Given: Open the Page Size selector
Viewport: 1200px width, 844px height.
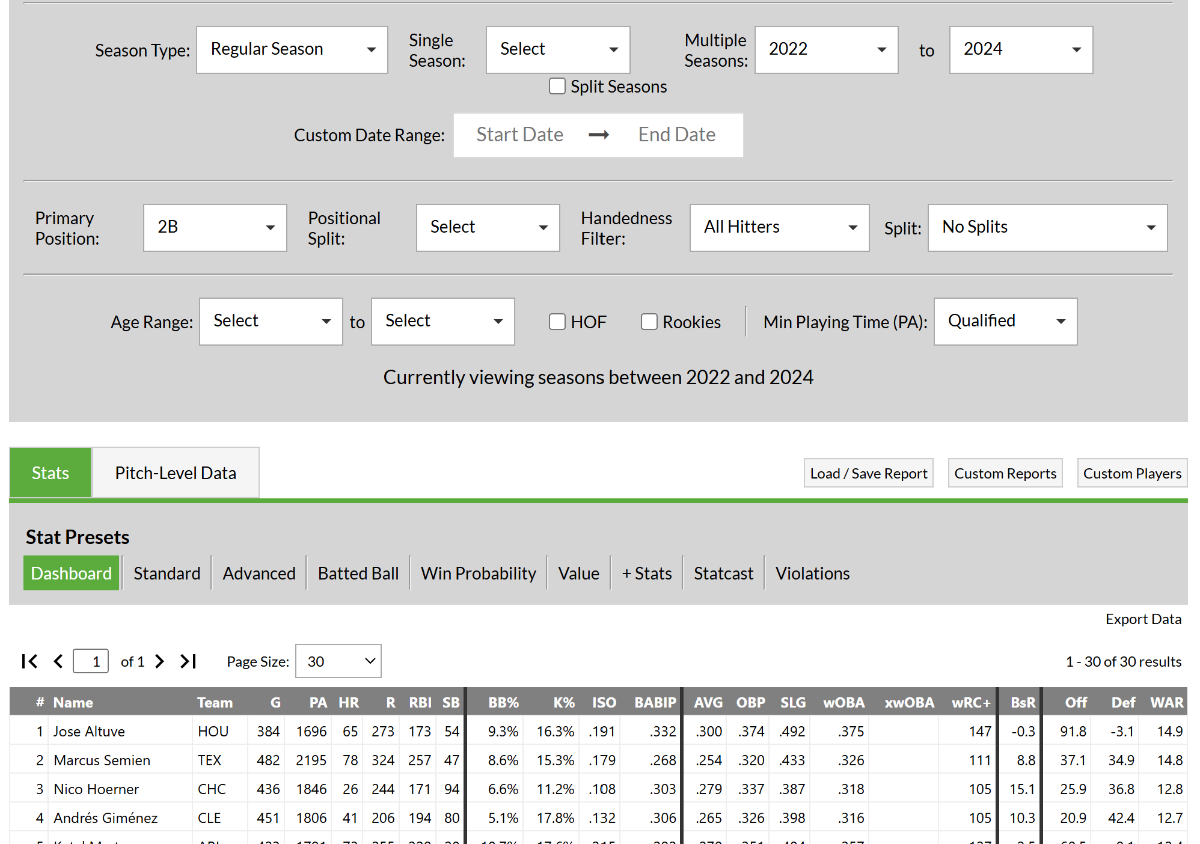Looking at the screenshot, I should coord(338,661).
